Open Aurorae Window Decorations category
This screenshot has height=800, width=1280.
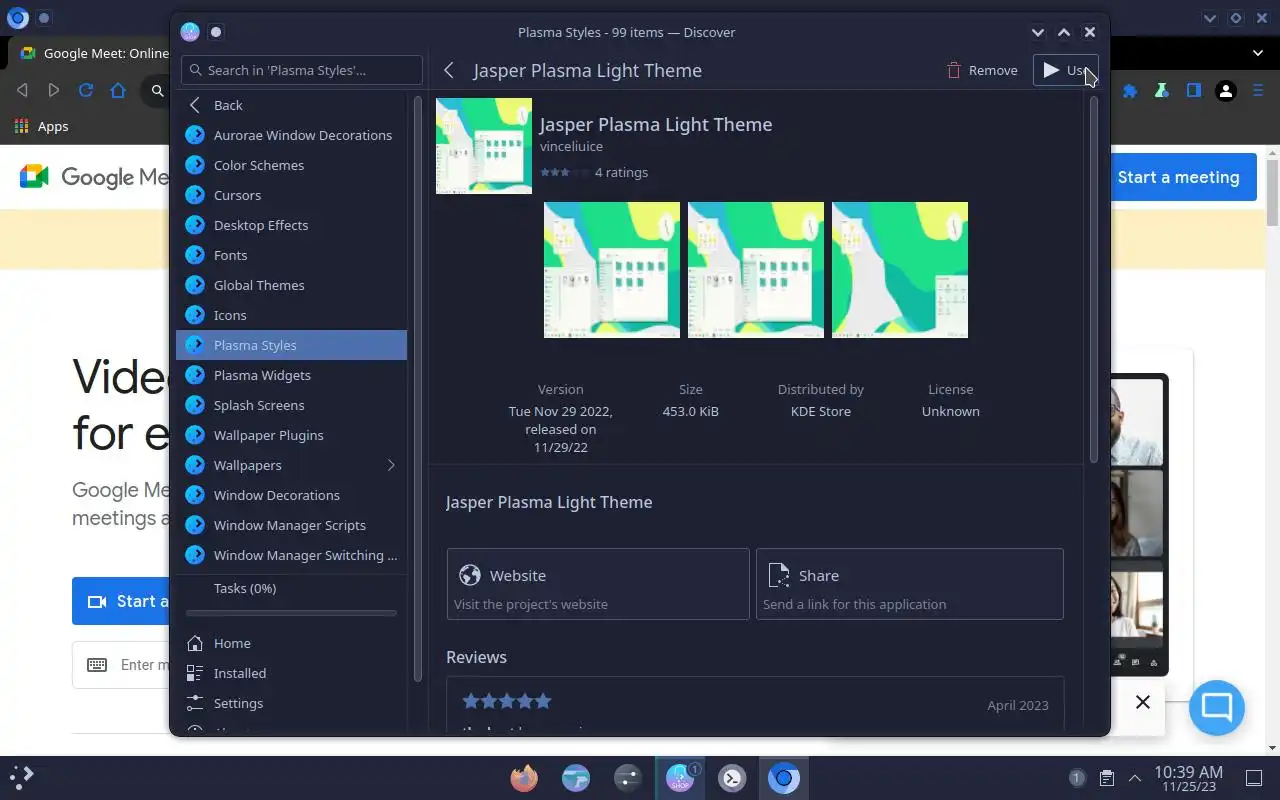click(291, 135)
